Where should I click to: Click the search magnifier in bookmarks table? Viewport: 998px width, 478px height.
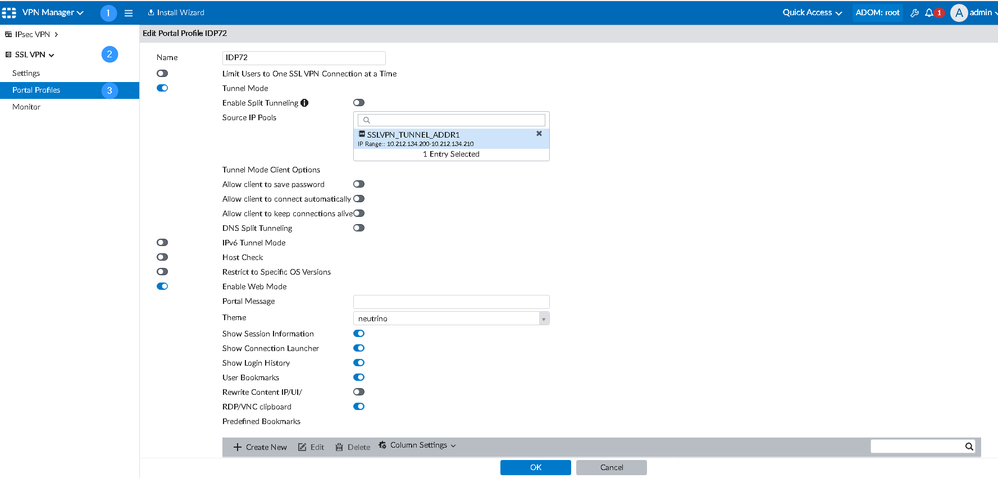pyautogui.click(x=968, y=447)
